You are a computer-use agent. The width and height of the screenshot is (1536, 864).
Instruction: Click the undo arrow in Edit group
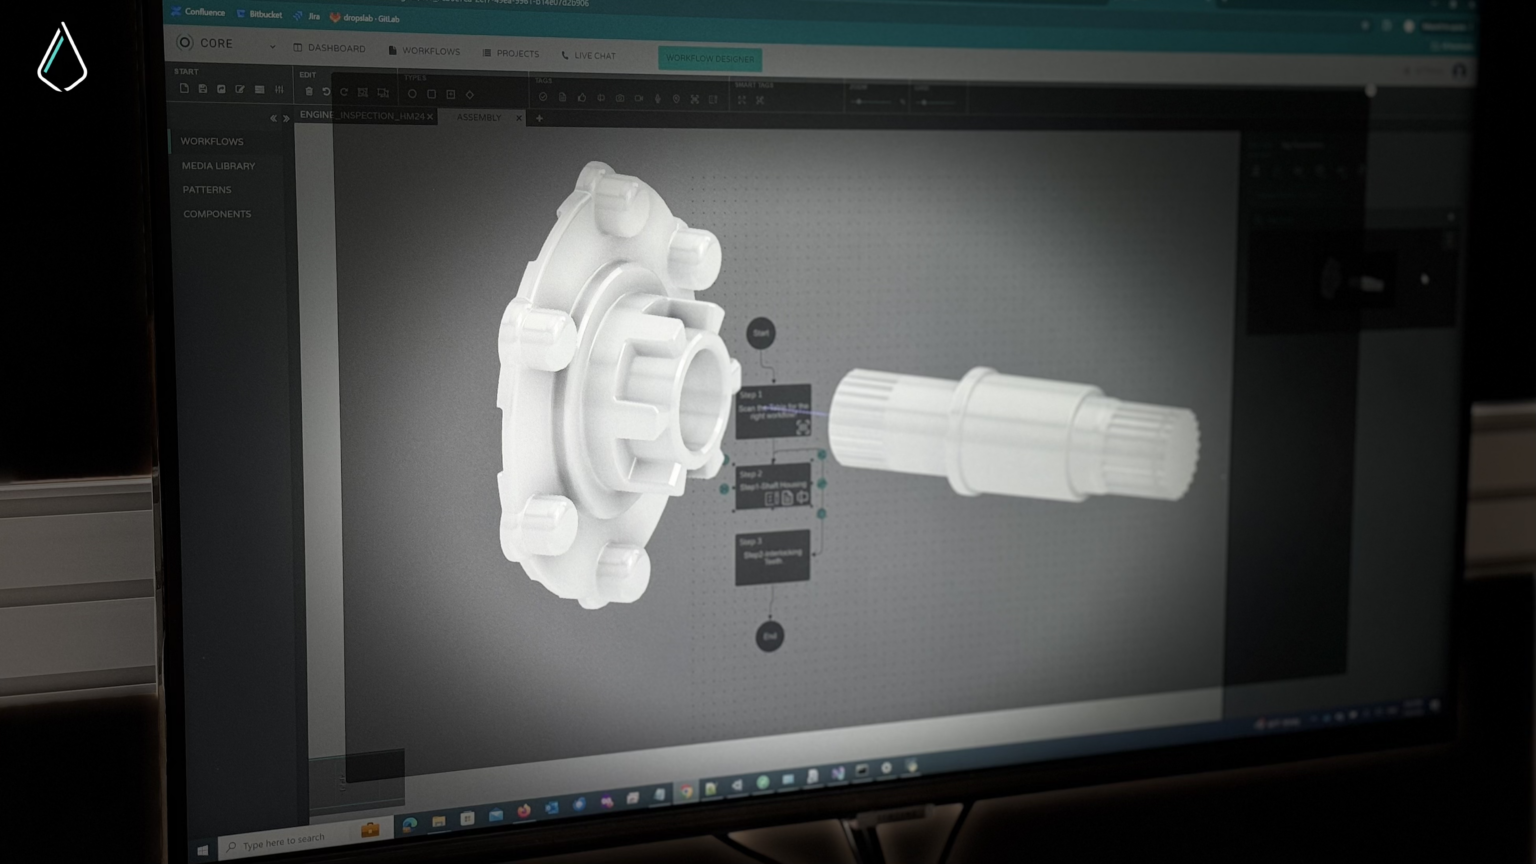coord(326,92)
